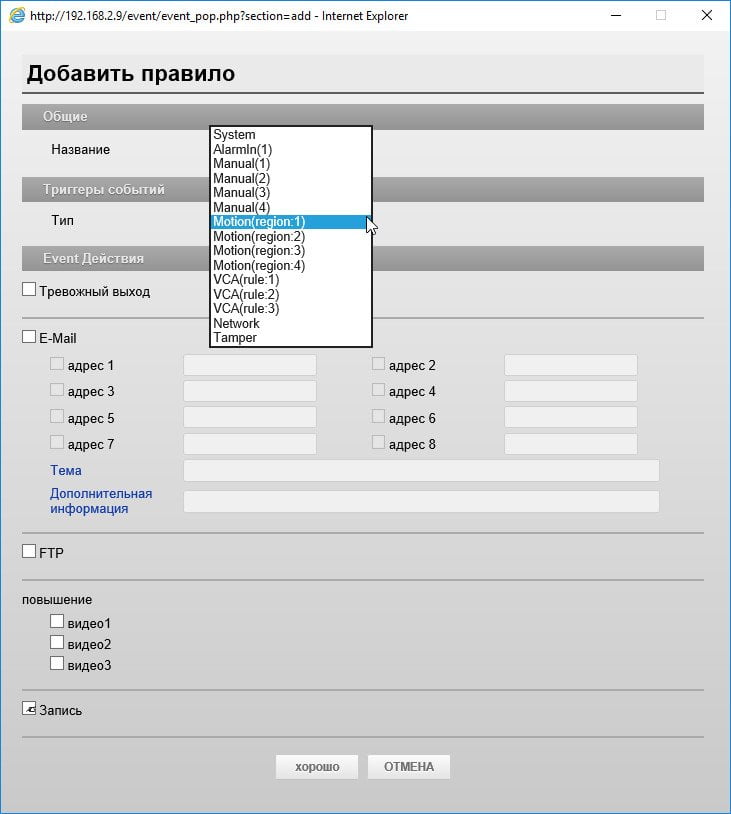Click the Дополнительная информация input field
Viewport: 731px width, 814px height.
pyautogui.click(x=422, y=501)
